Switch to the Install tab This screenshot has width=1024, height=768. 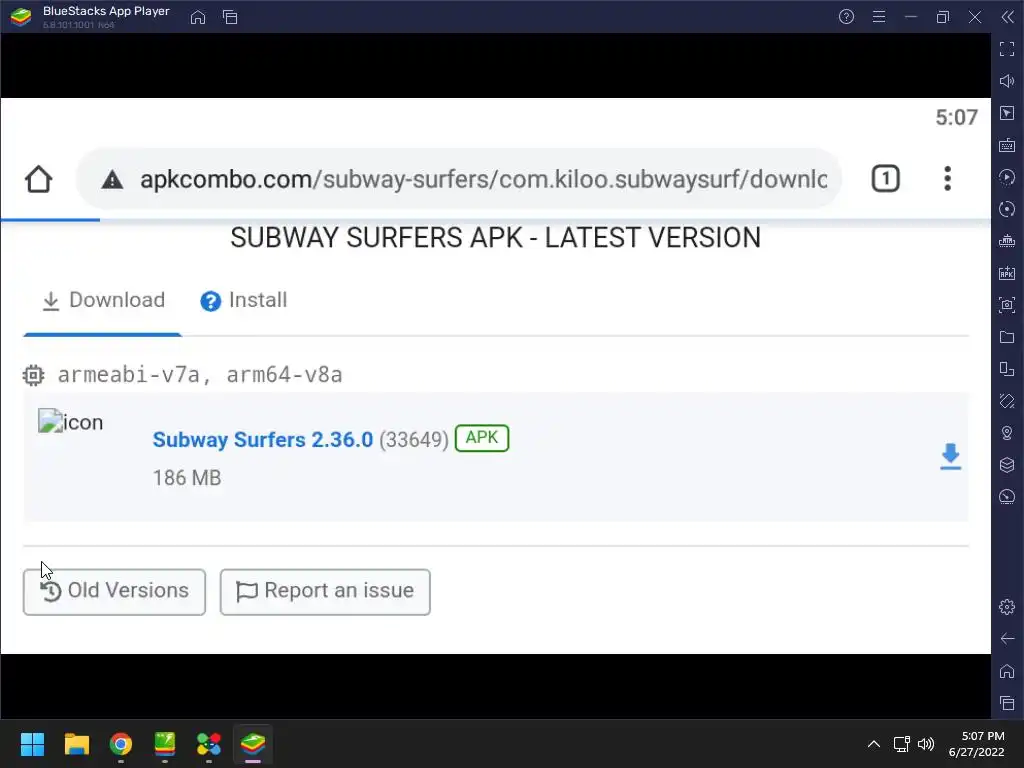[x=244, y=300]
